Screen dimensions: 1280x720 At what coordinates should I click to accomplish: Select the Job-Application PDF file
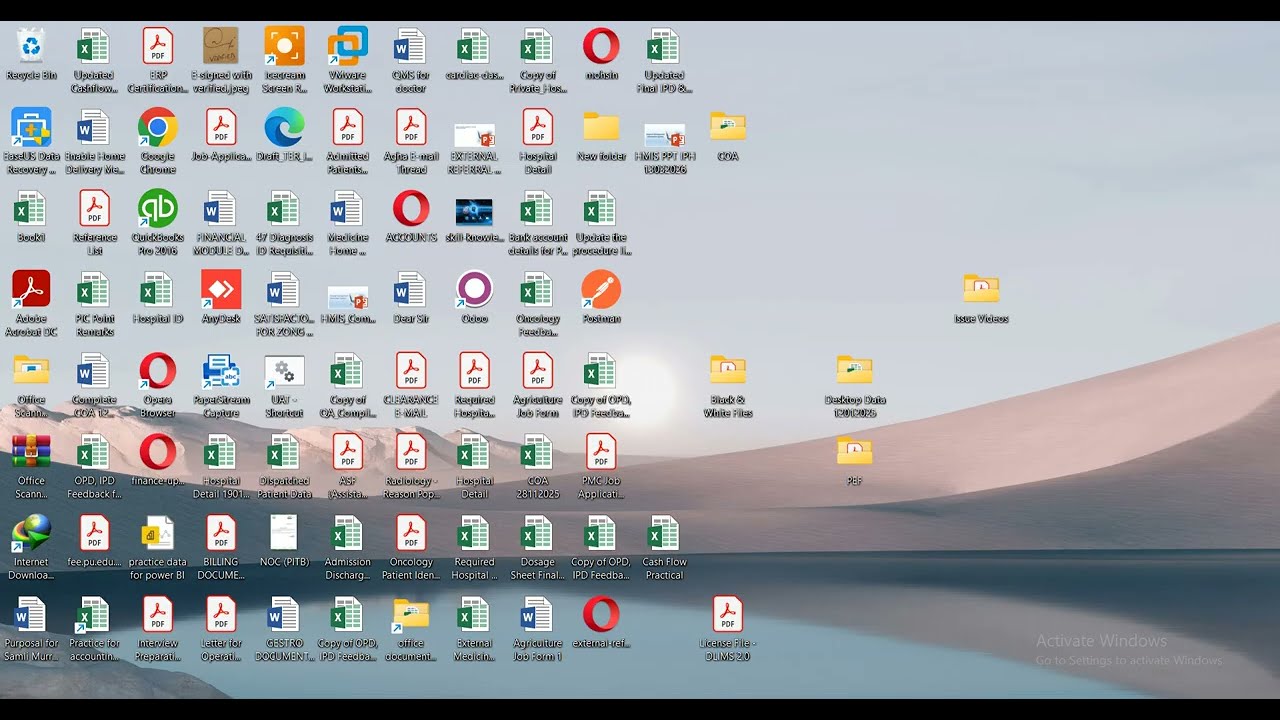tap(221, 127)
